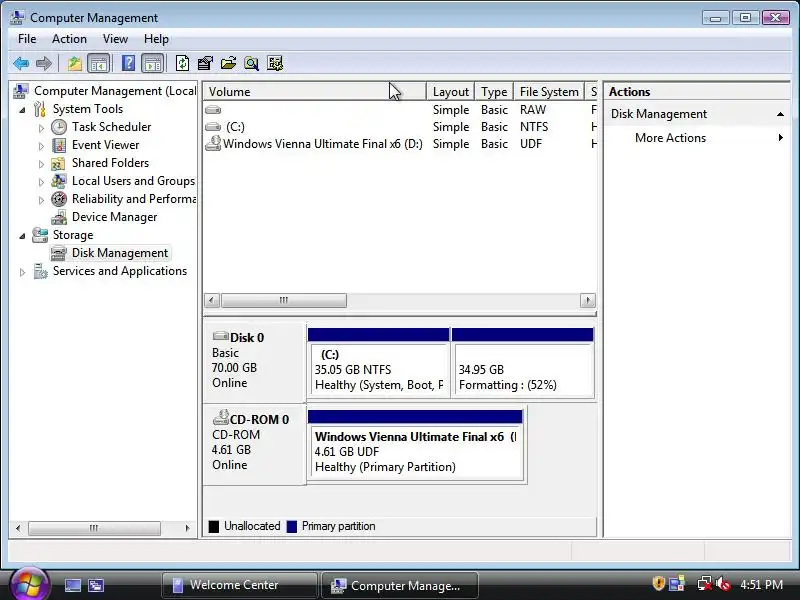Expand the Task Scheduler node arrow
The height and width of the screenshot is (600, 800).
point(41,128)
